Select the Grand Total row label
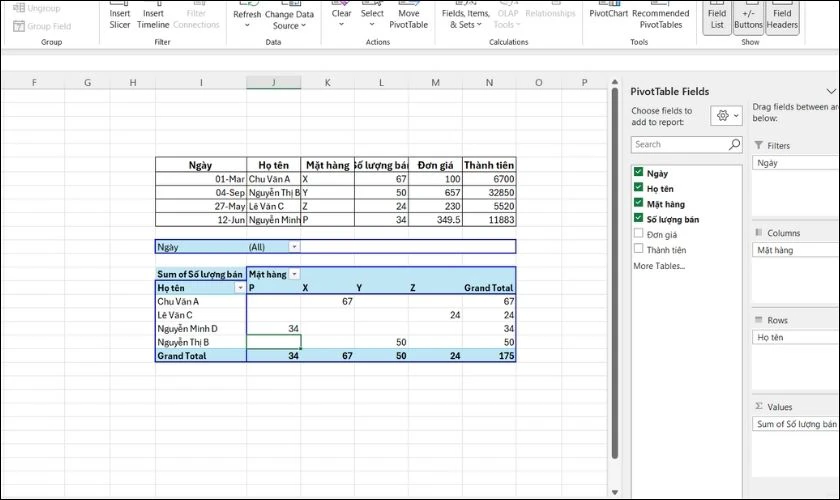Image resolution: width=840 pixels, height=500 pixels. [x=201, y=356]
